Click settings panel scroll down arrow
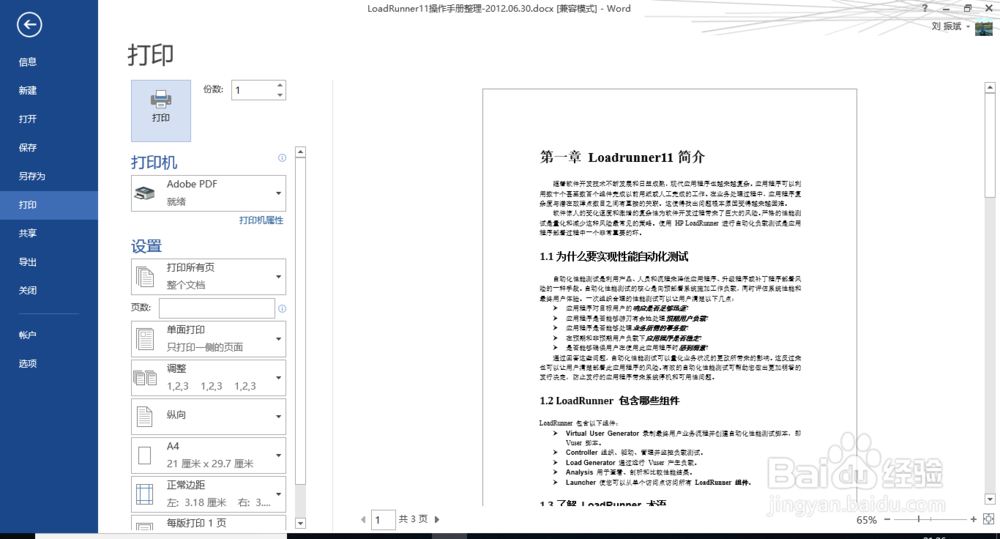1000x539 pixels. (x=300, y=524)
